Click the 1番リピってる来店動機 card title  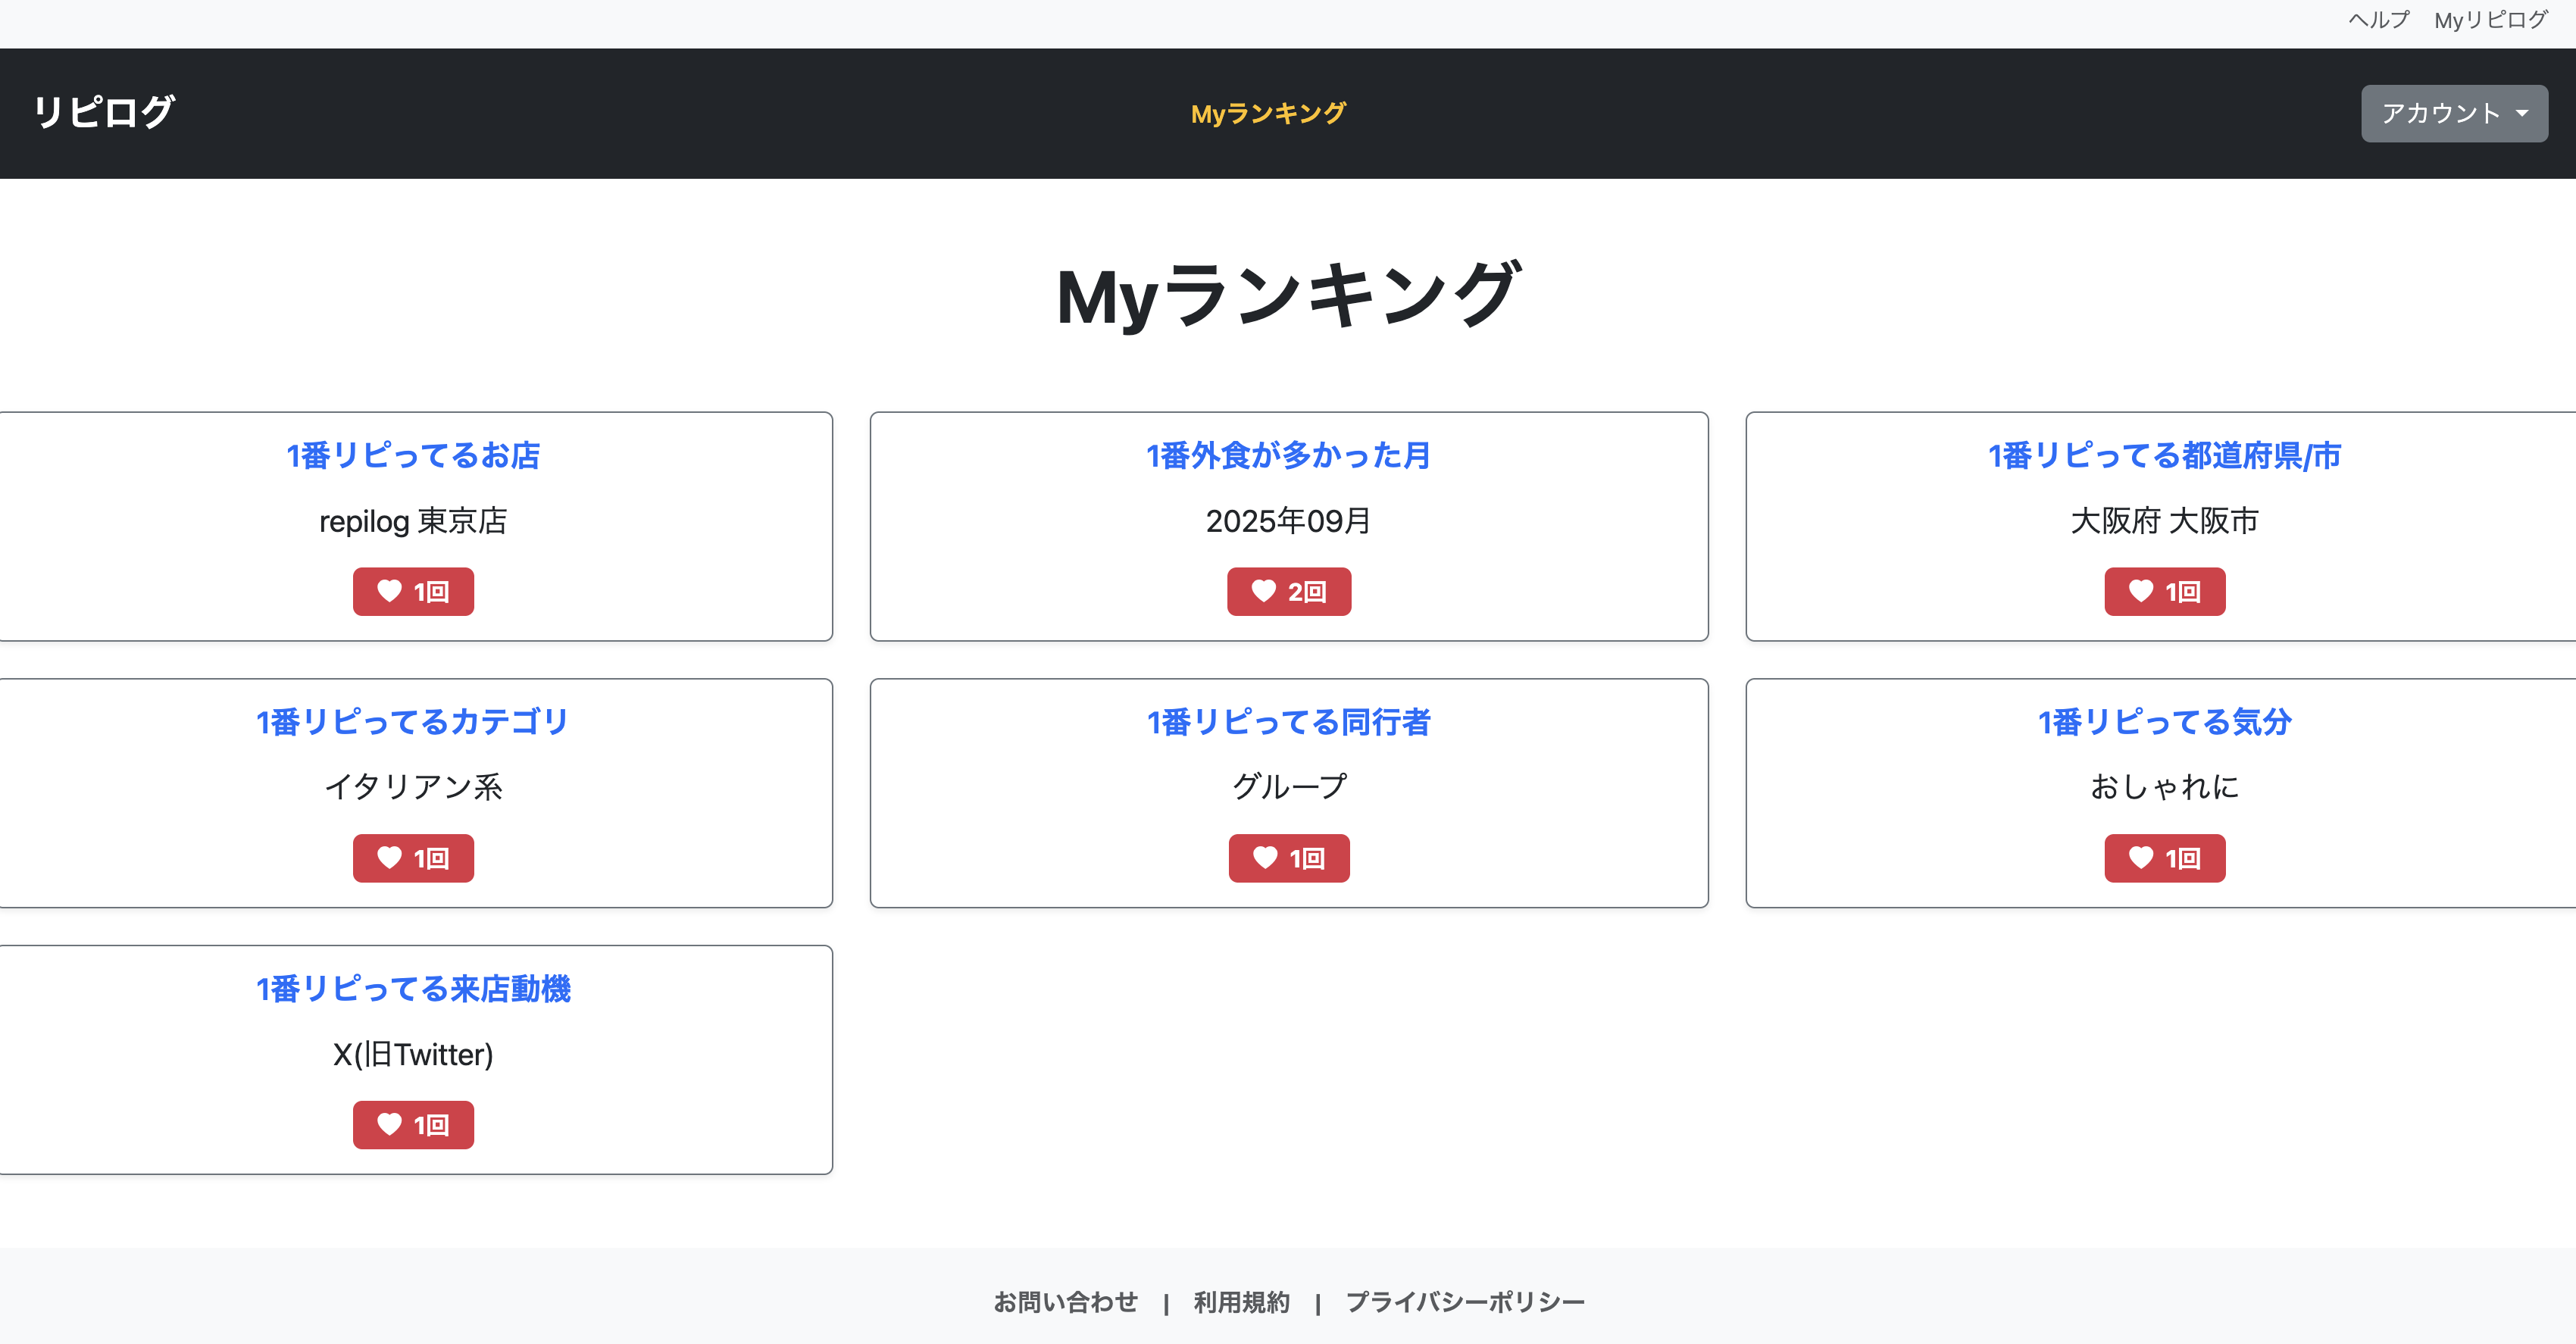[x=413, y=989]
